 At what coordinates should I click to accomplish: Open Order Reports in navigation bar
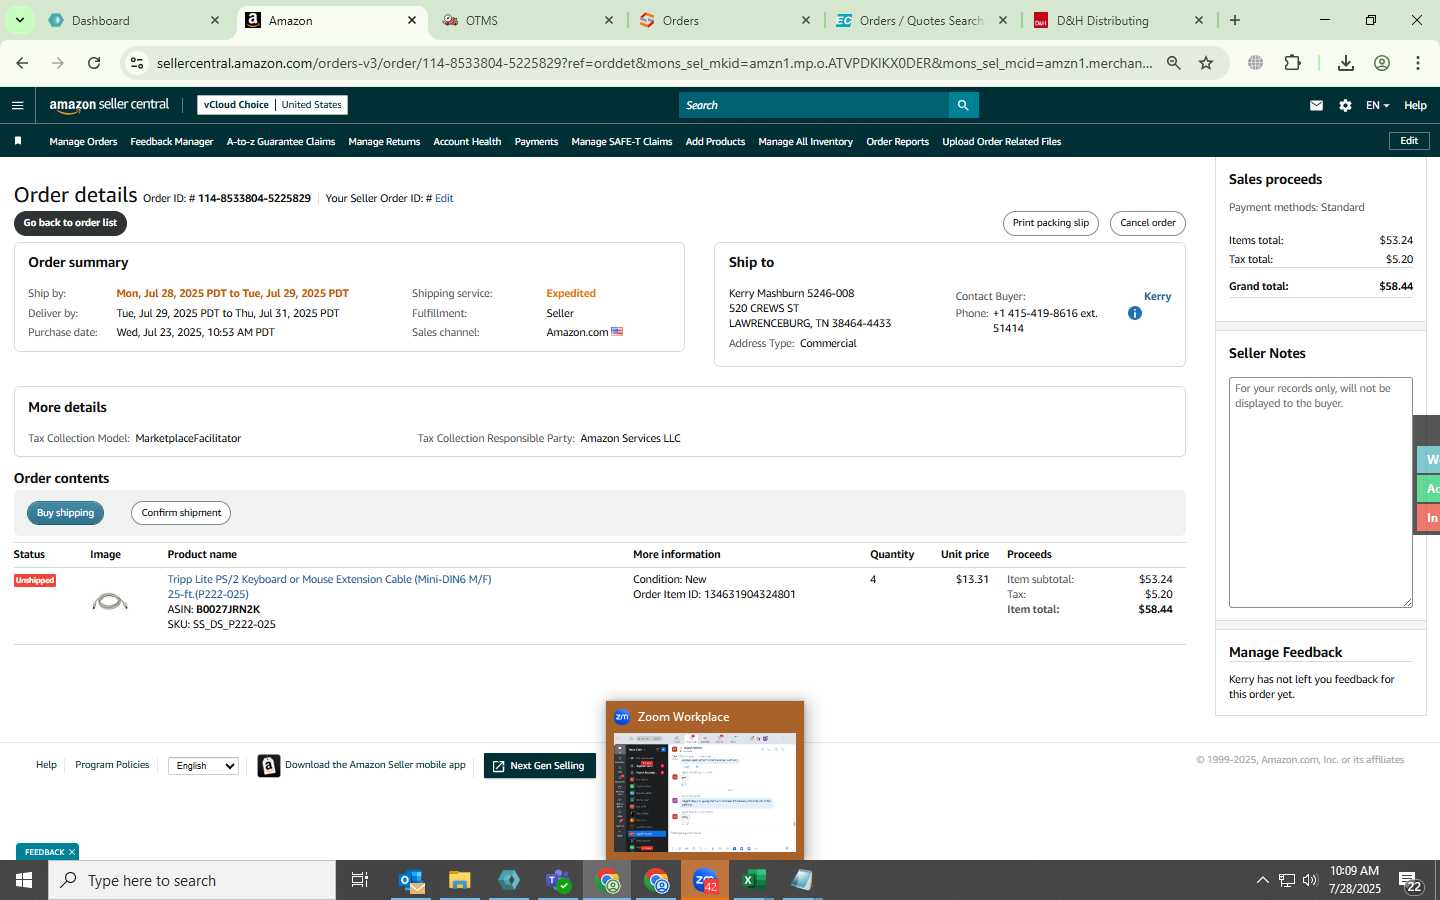click(897, 142)
